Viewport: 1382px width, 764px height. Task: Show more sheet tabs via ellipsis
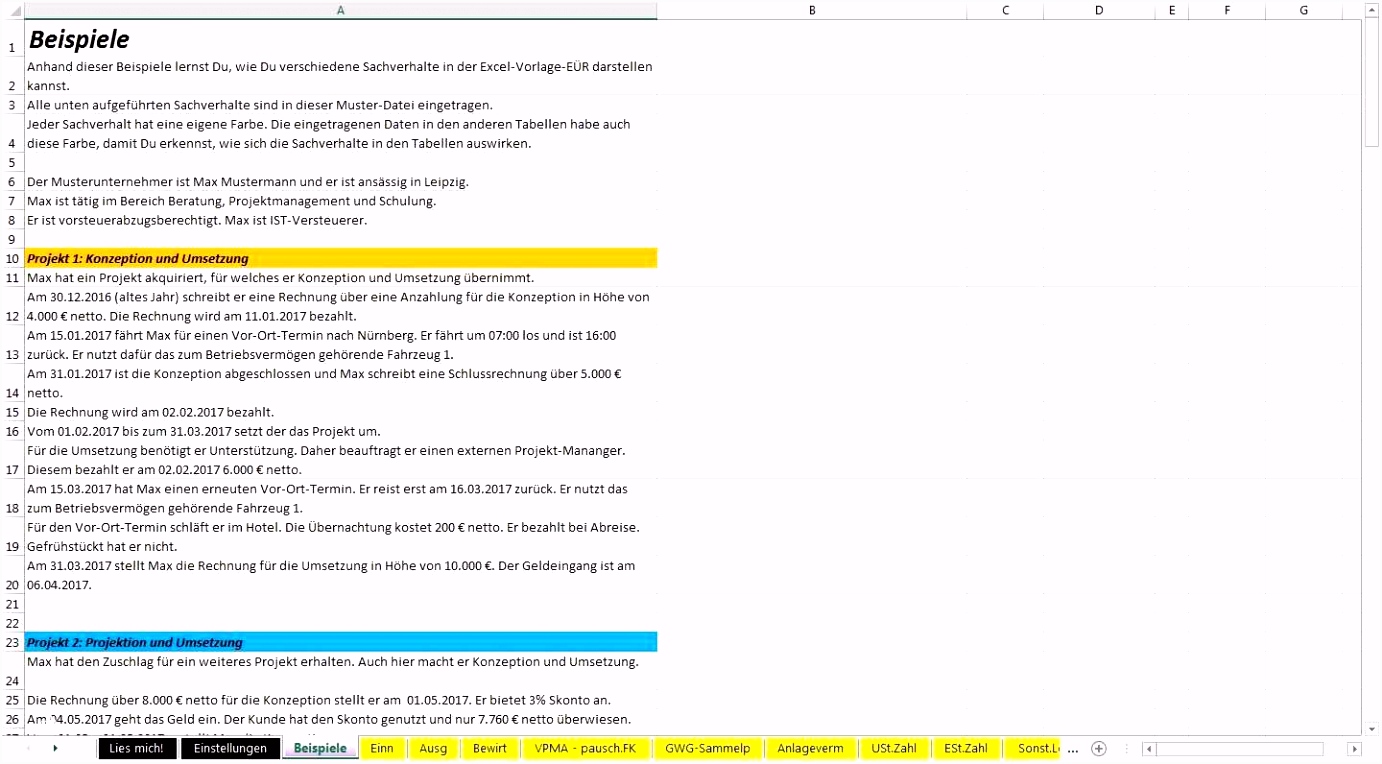1073,749
